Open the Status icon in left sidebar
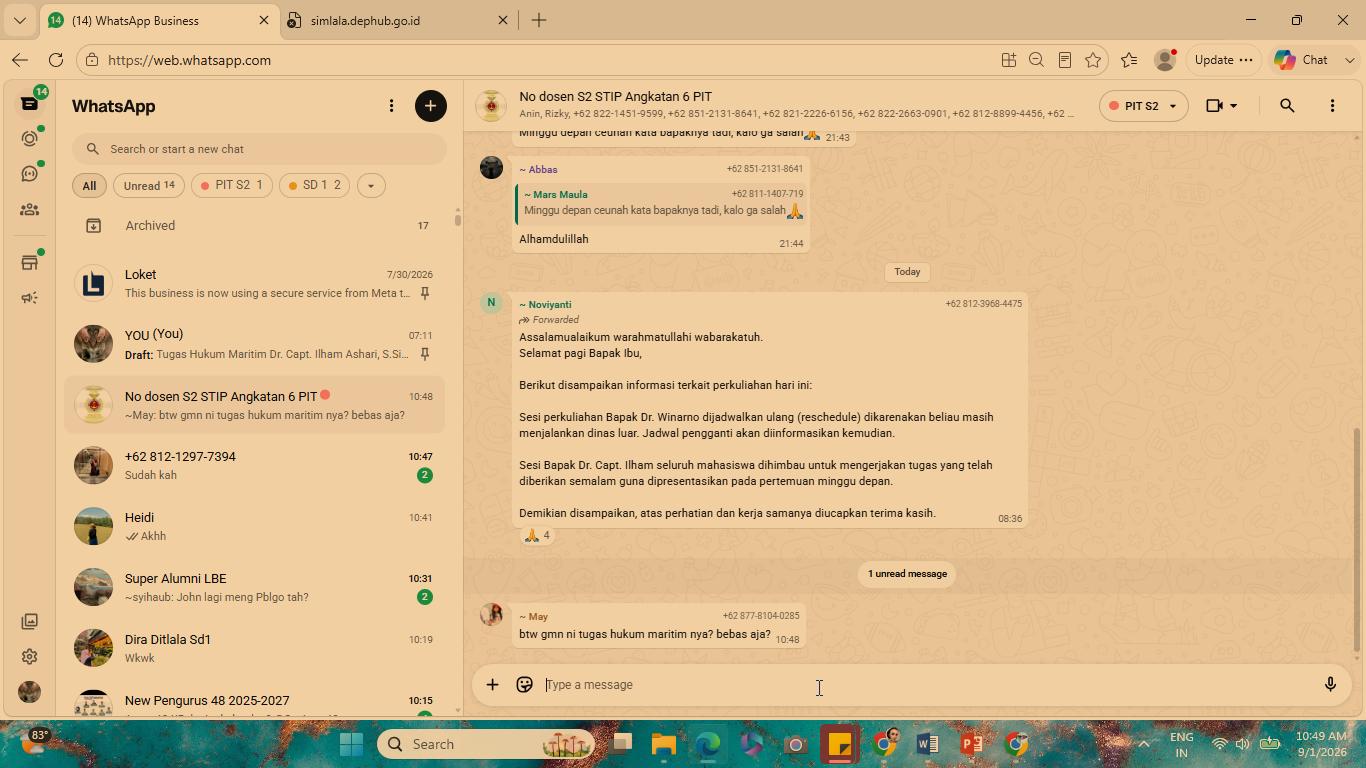The width and height of the screenshot is (1366, 768). [x=29, y=139]
